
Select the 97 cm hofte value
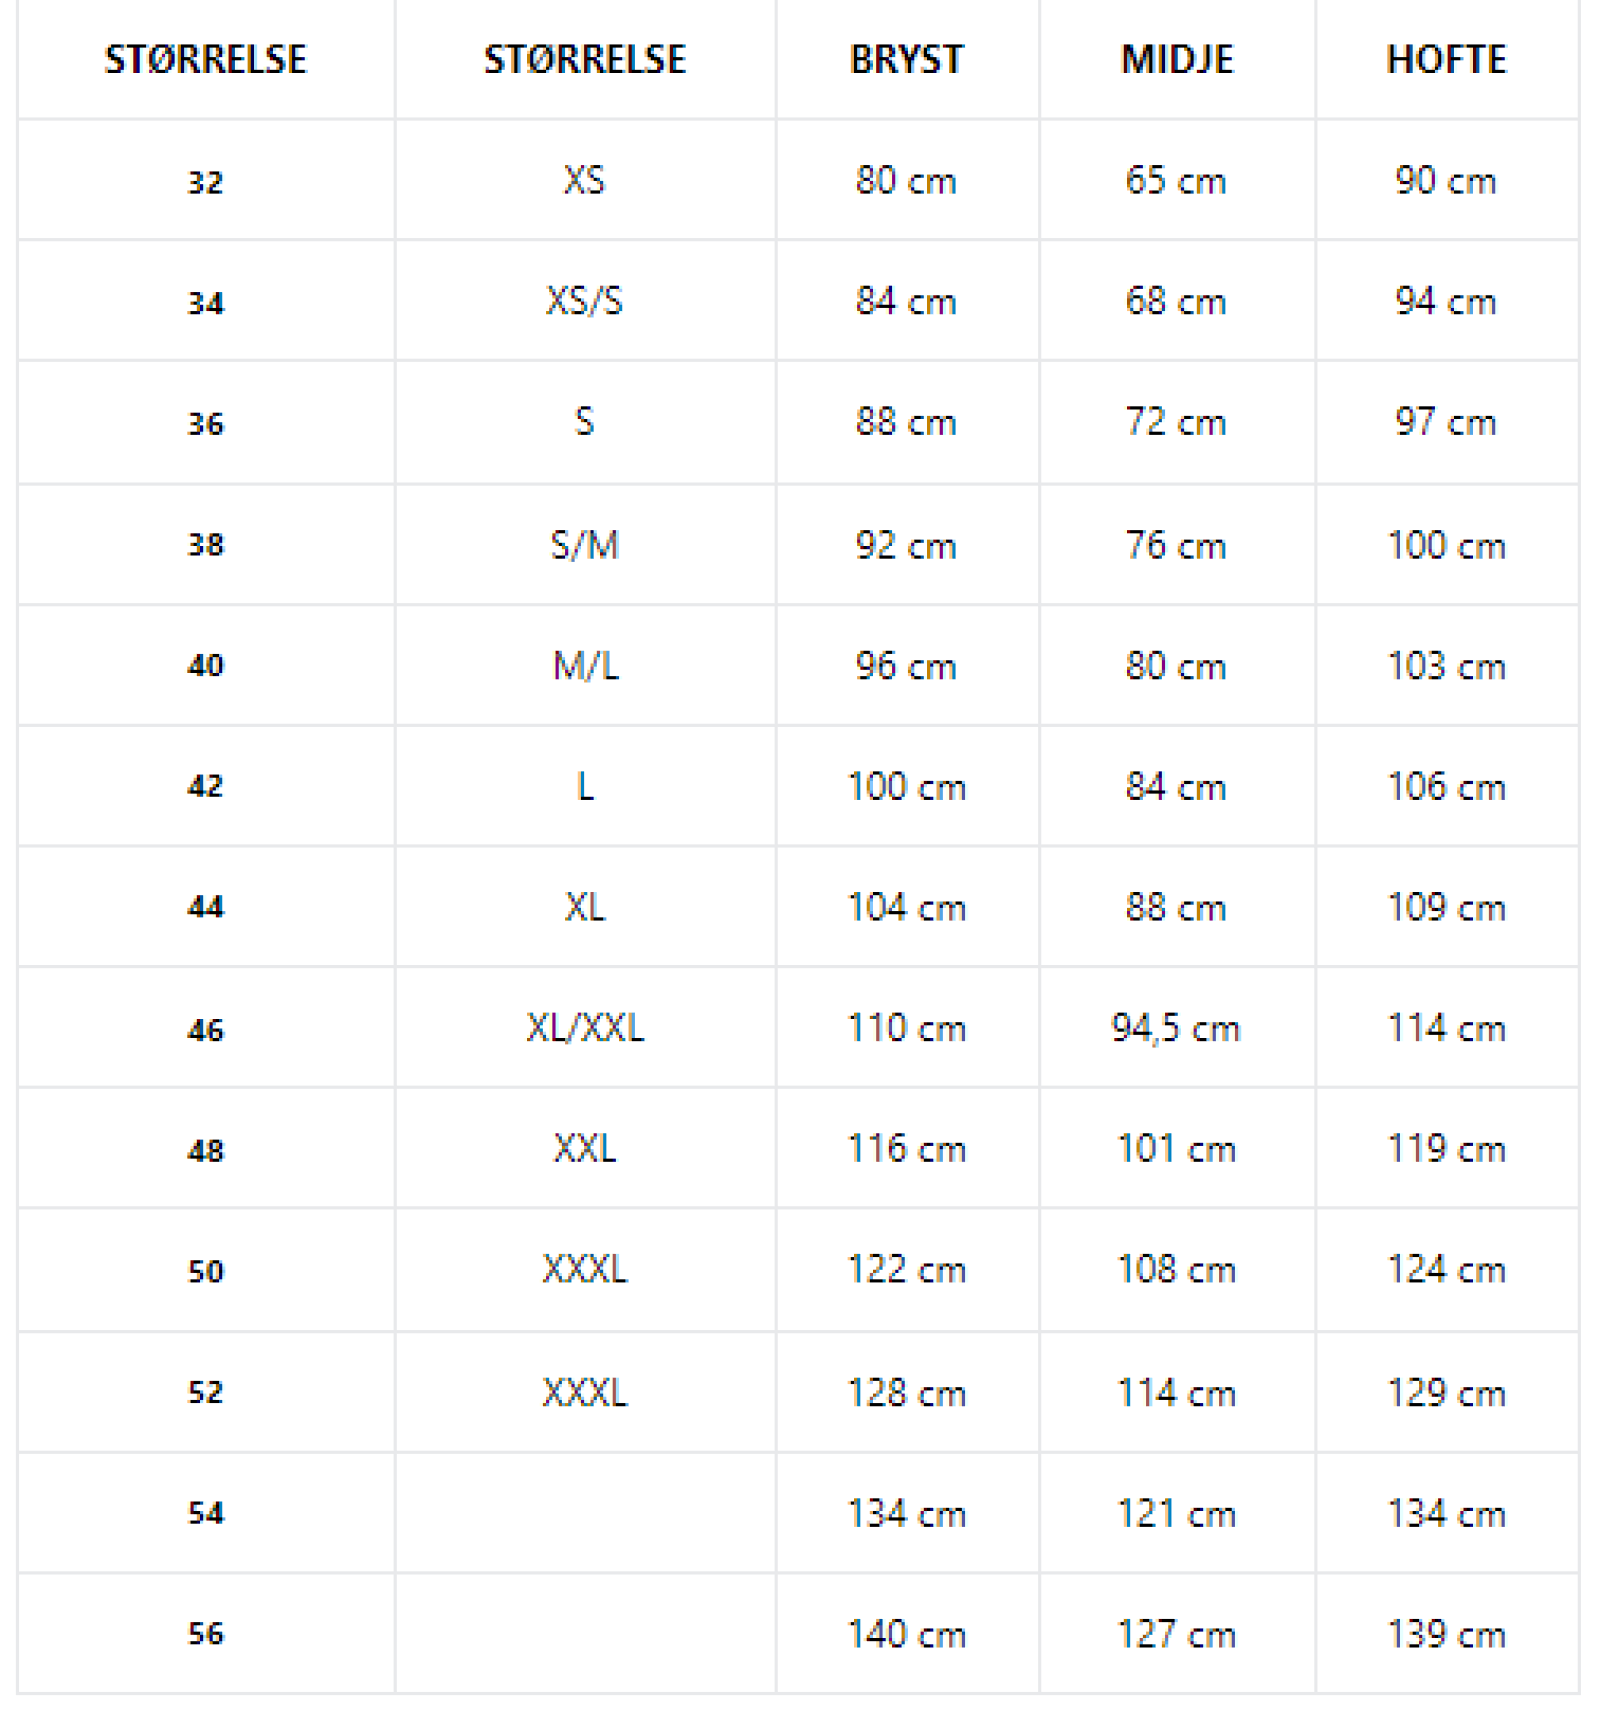tap(1446, 422)
